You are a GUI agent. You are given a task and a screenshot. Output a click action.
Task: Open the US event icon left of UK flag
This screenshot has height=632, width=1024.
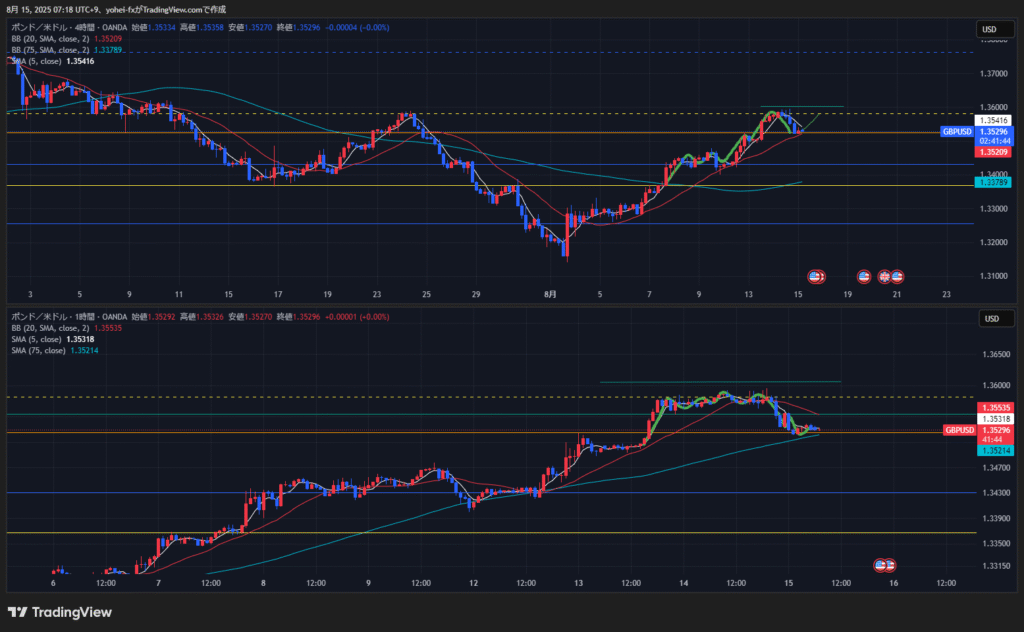863,276
